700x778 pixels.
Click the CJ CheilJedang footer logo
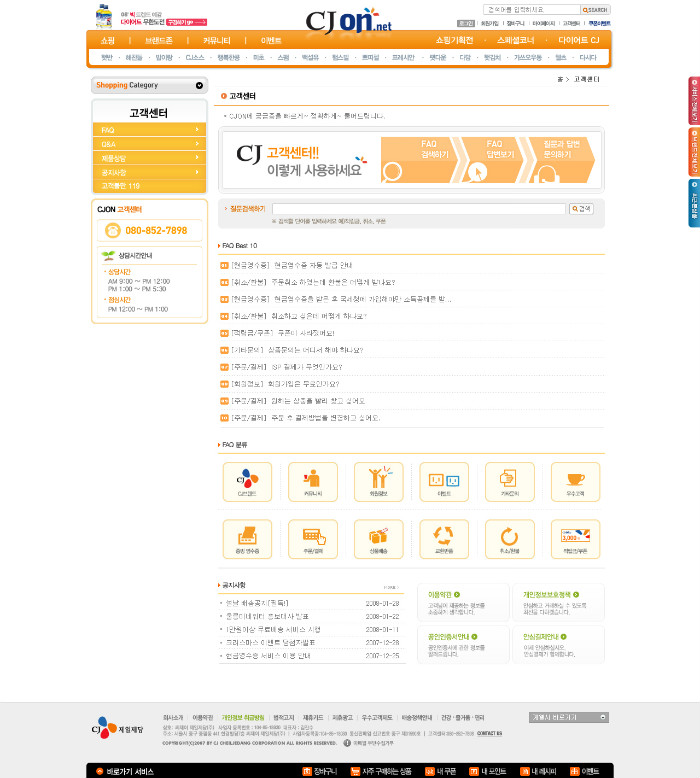coord(118,728)
